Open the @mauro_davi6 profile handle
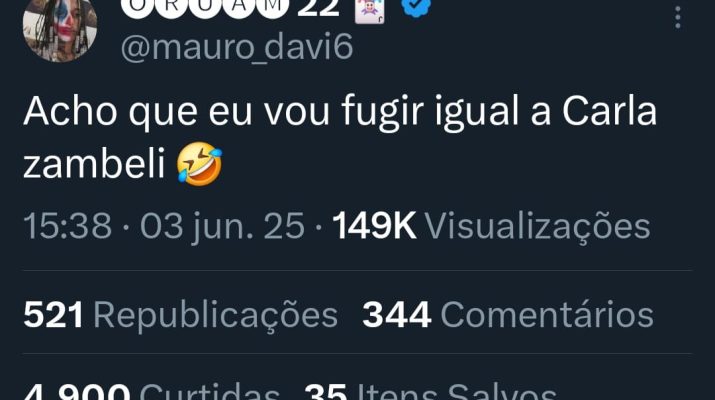The height and width of the screenshot is (400, 715). pyautogui.click(x=237, y=47)
